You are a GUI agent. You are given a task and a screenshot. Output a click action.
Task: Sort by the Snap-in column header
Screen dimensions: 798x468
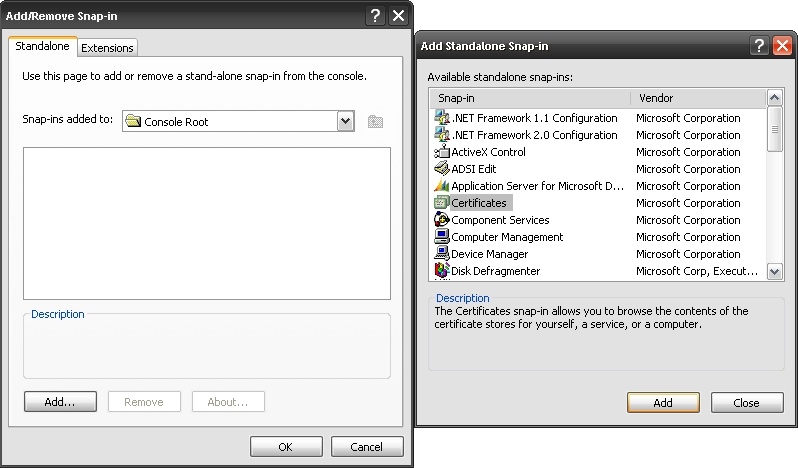click(x=530, y=98)
